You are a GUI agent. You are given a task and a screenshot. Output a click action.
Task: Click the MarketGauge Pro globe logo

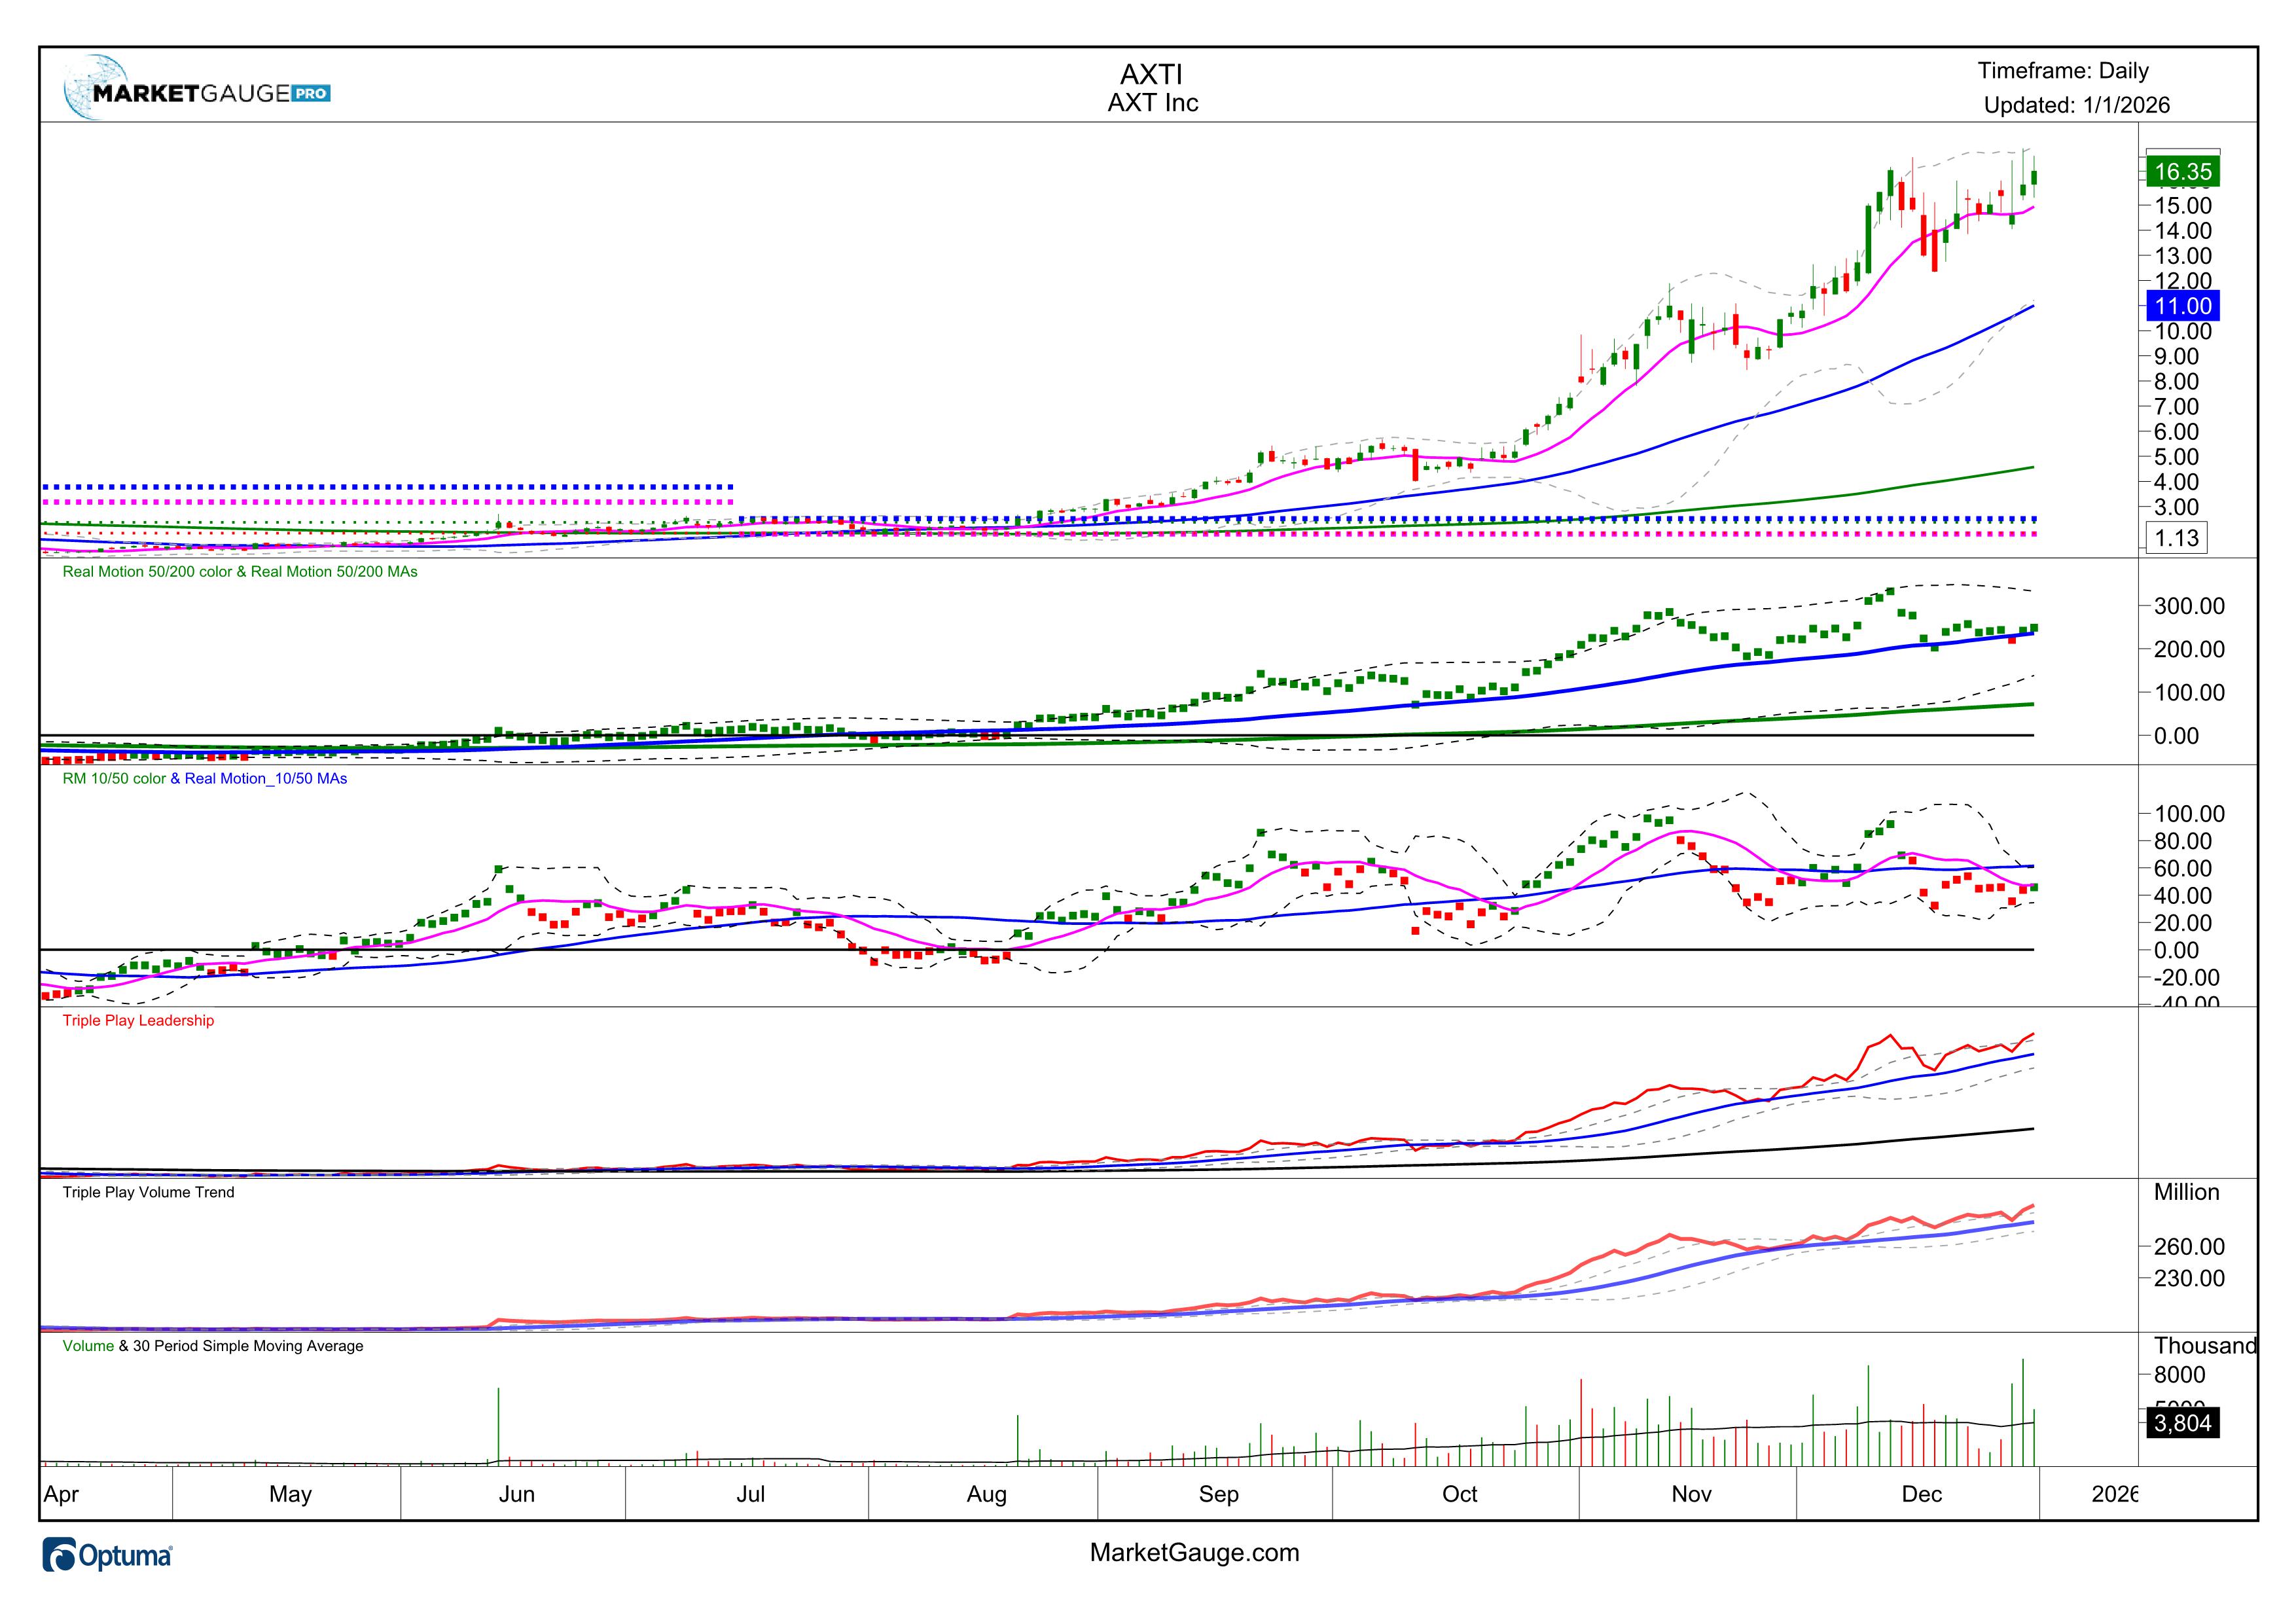[95, 88]
